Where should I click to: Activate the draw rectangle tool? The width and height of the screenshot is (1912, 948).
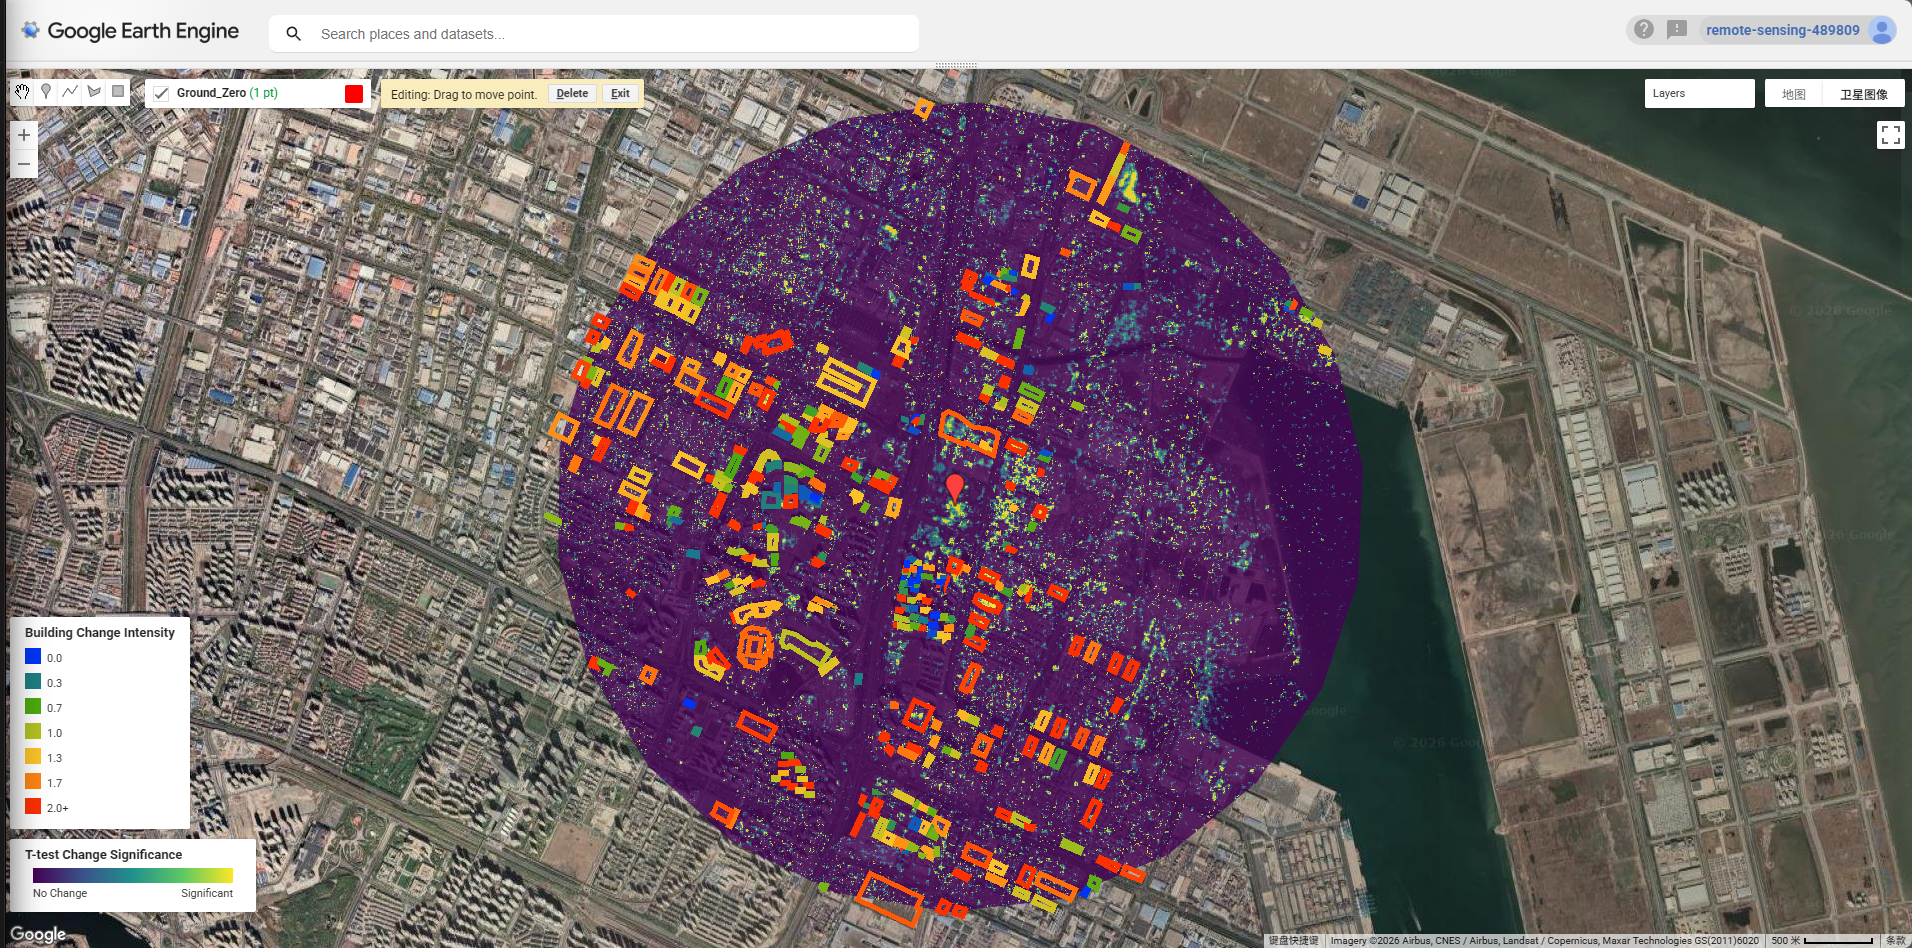click(x=118, y=92)
